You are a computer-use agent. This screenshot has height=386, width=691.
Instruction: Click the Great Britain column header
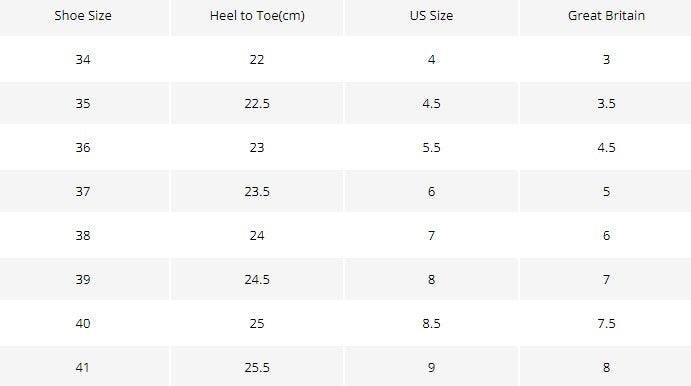(x=606, y=16)
